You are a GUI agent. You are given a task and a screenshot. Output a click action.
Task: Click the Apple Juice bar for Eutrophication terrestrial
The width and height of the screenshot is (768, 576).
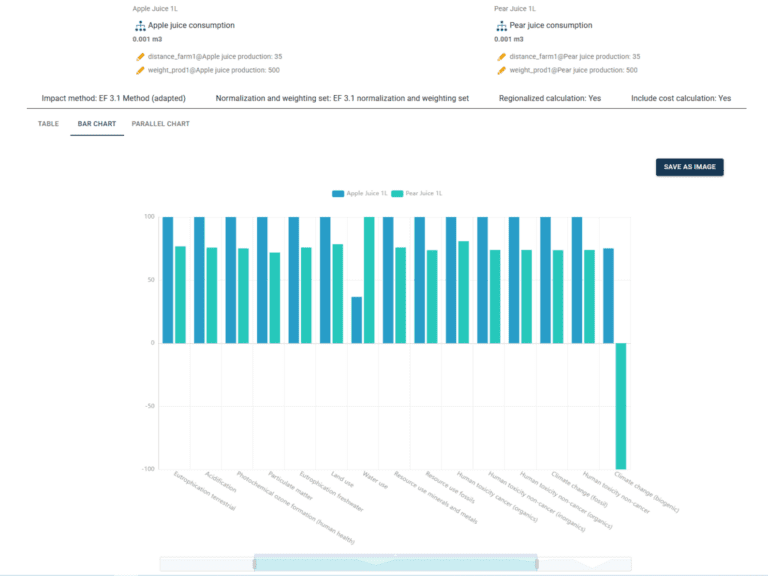(168, 280)
